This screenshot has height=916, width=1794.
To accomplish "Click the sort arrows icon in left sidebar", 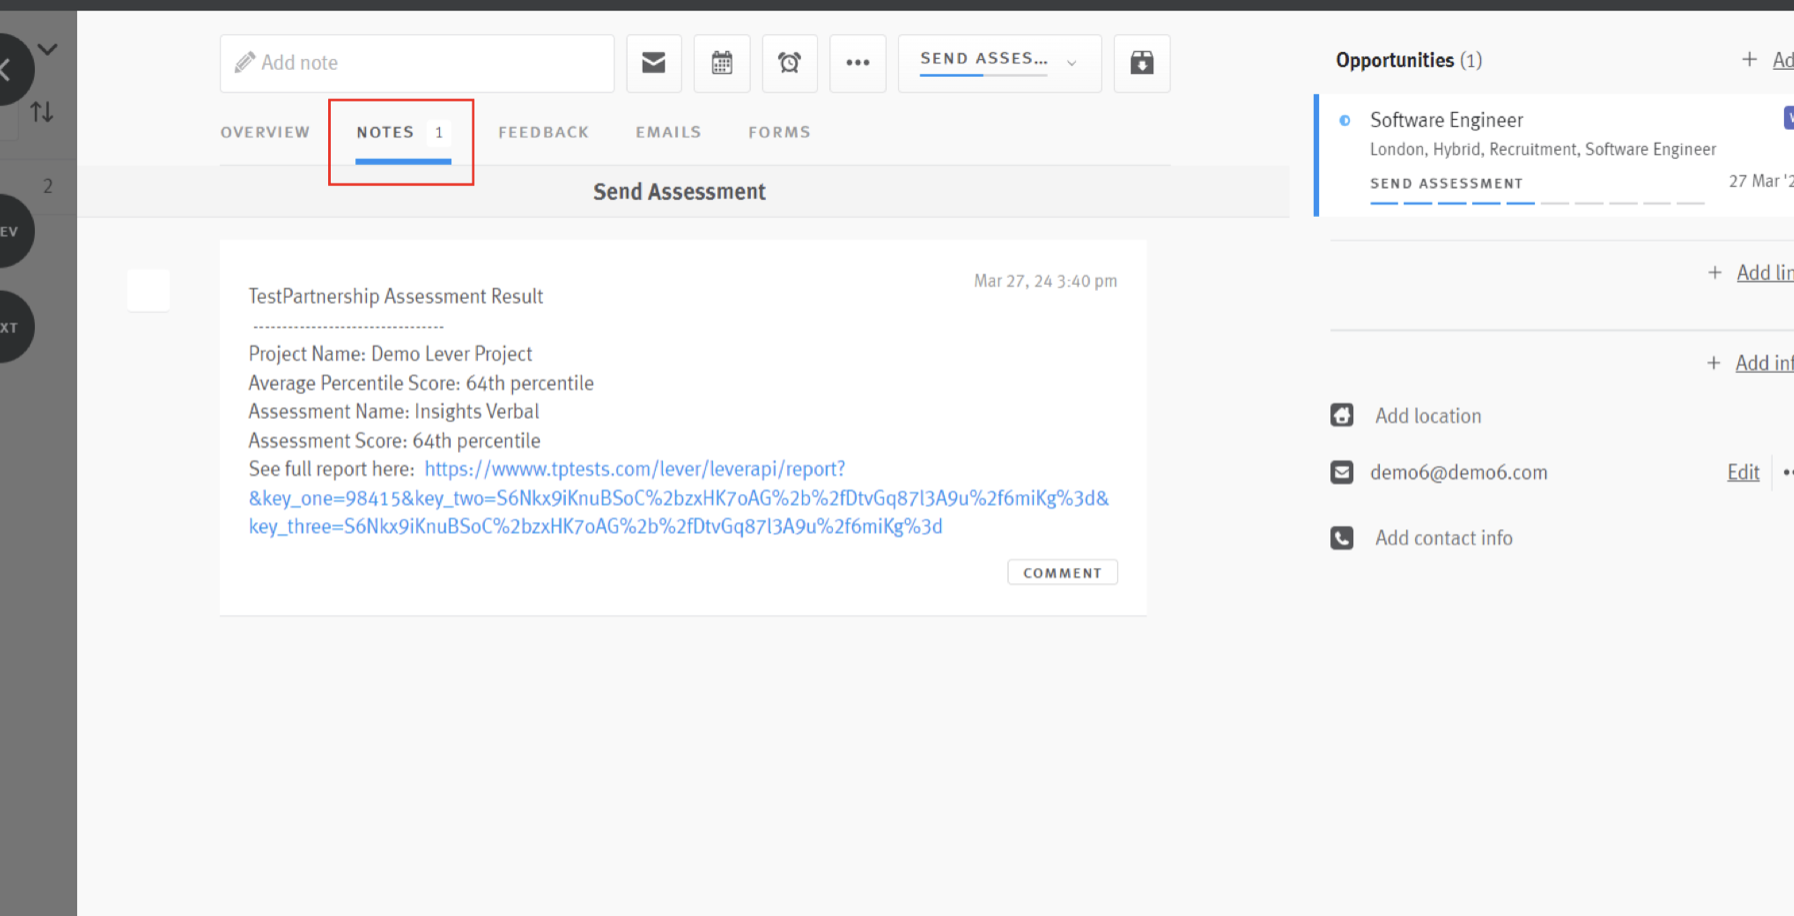I will point(43,112).
